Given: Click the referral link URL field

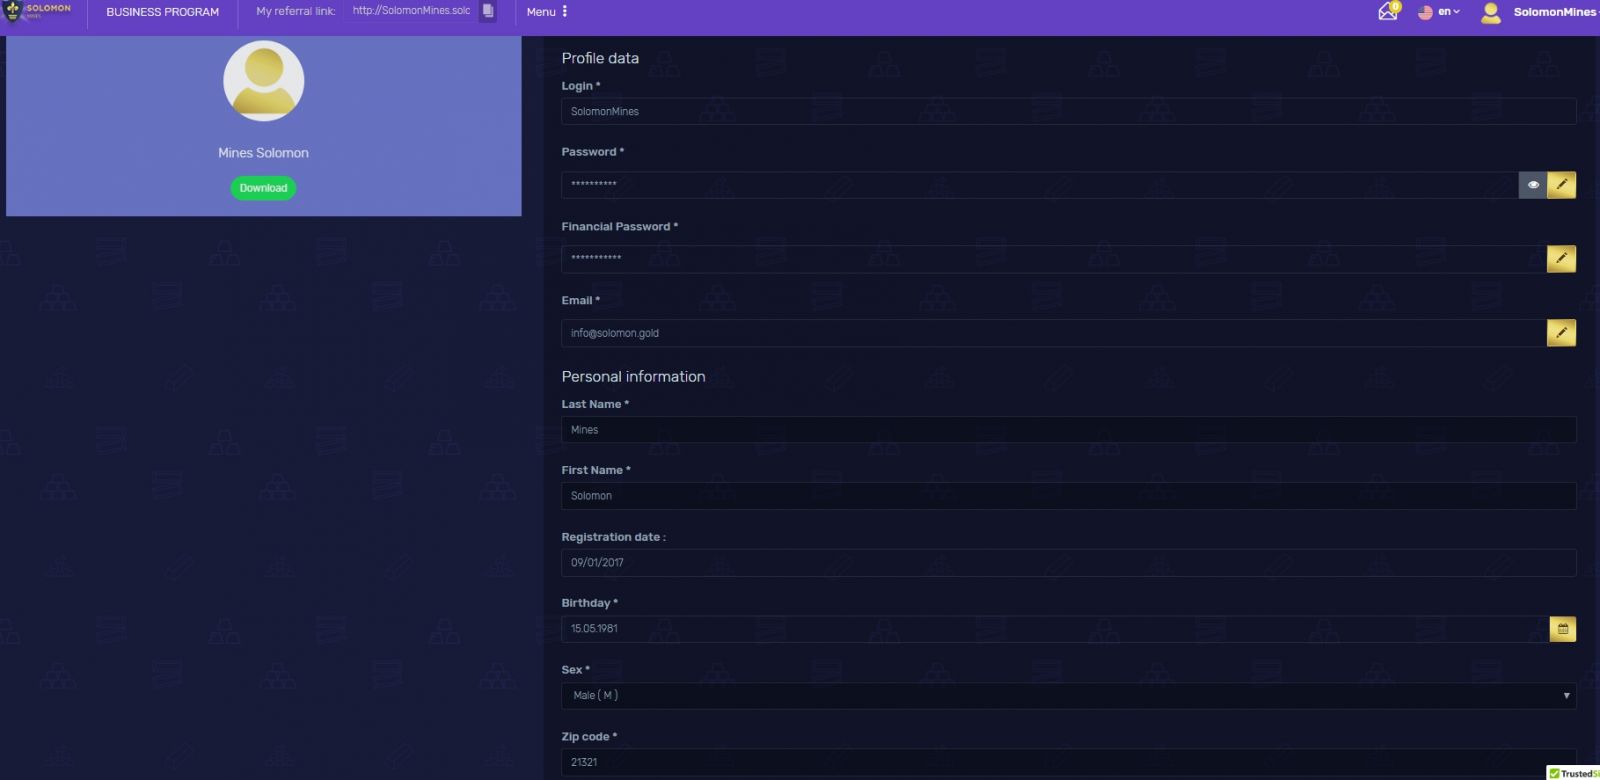Looking at the screenshot, I should (x=411, y=11).
